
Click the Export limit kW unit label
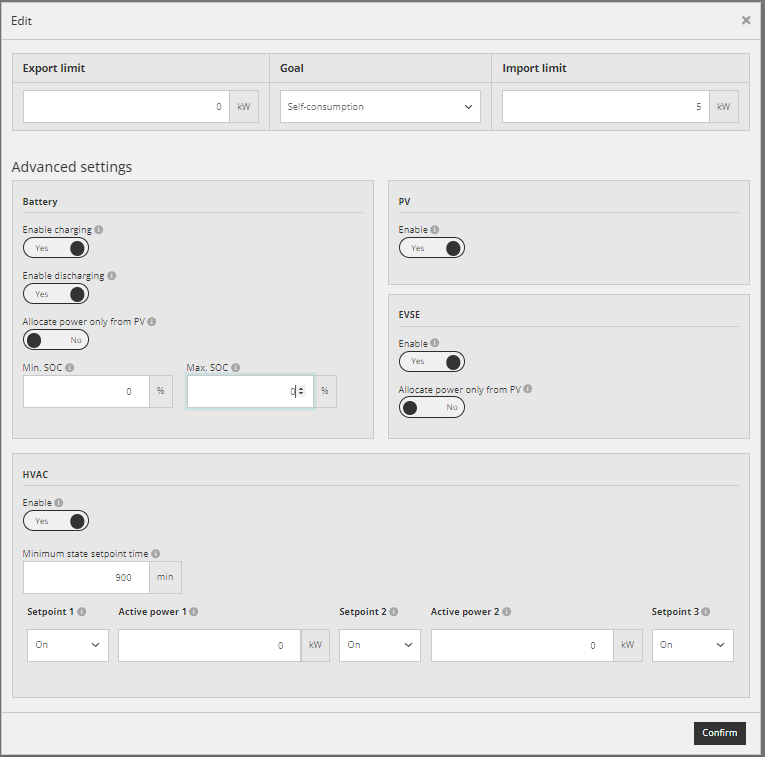click(x=244, y=106)
